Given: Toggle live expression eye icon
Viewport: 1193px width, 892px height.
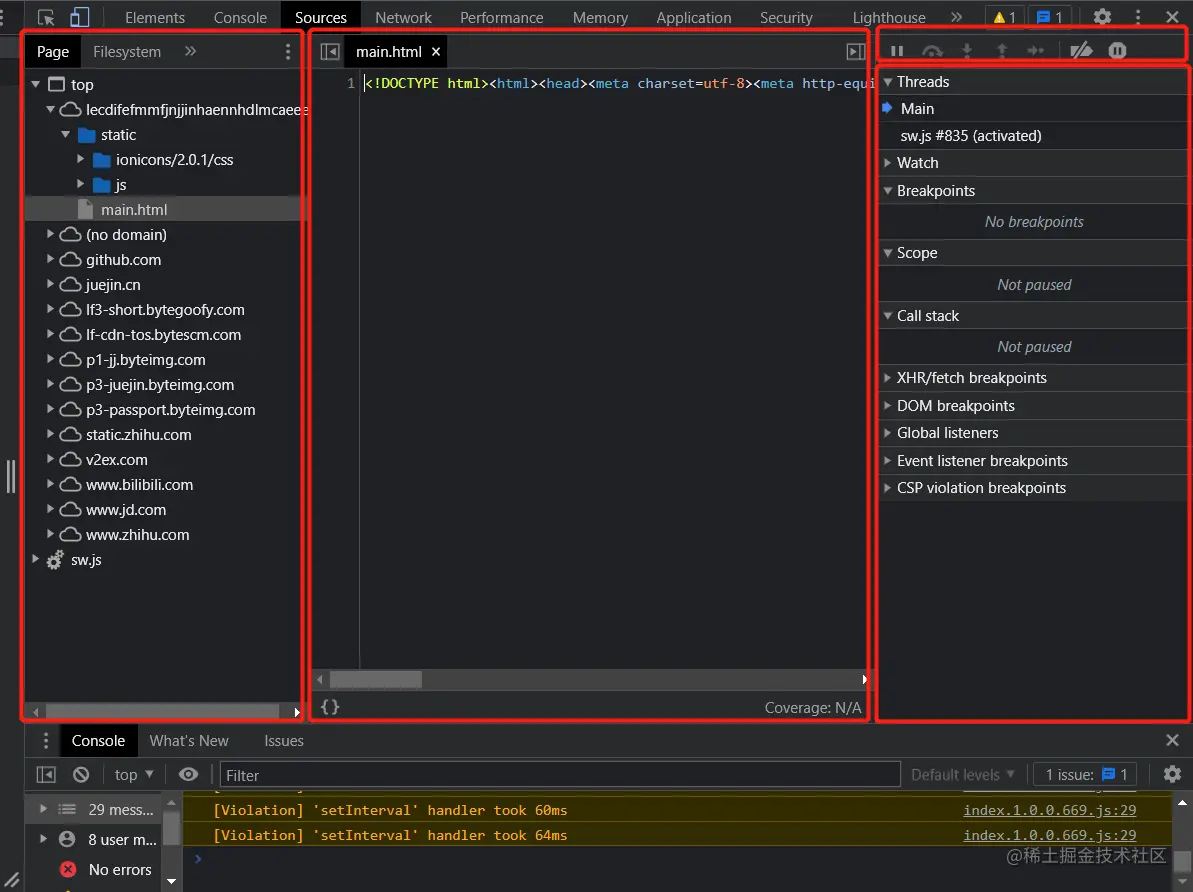Looking at the screenshot, I should 188,774.
